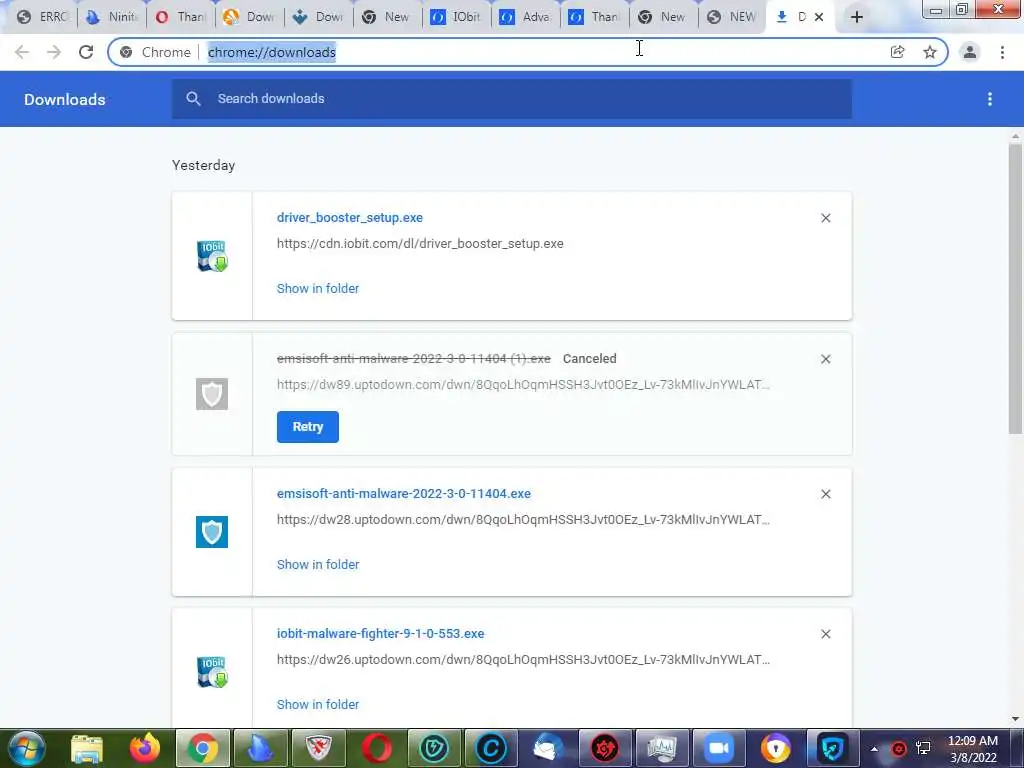Remove emsisoft-anti-malware-2022-3-0-11404.exe entry
This screenshot has height=768, width=1024.
[825, 494]
